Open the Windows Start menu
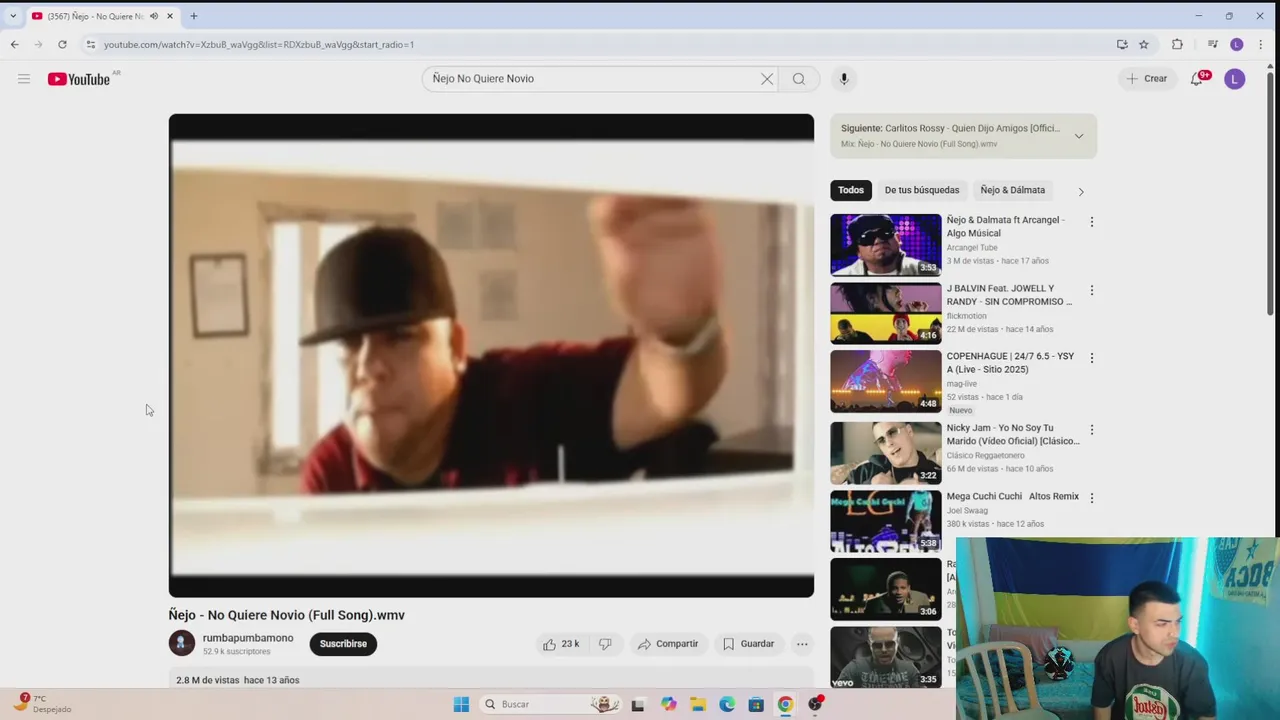This screenshot has height=720, width=1280. click(x=461, y=704)
